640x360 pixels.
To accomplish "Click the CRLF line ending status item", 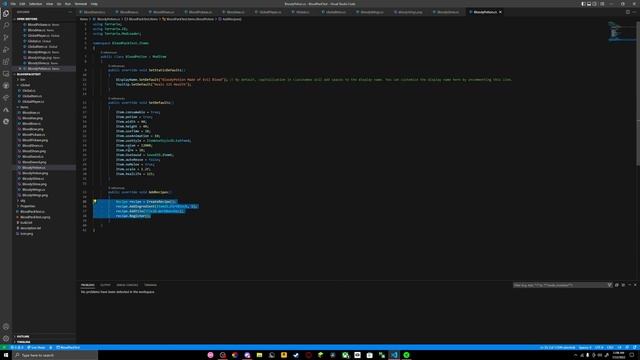I will pos(610,348).
